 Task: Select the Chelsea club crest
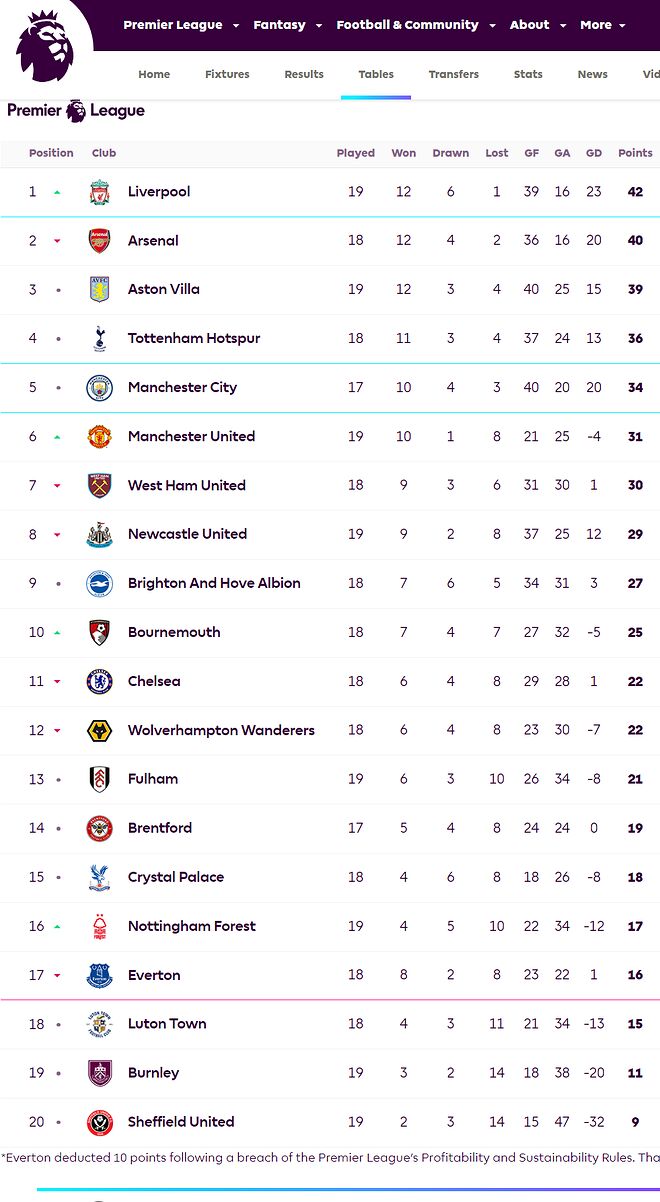(x=99, y=681)
